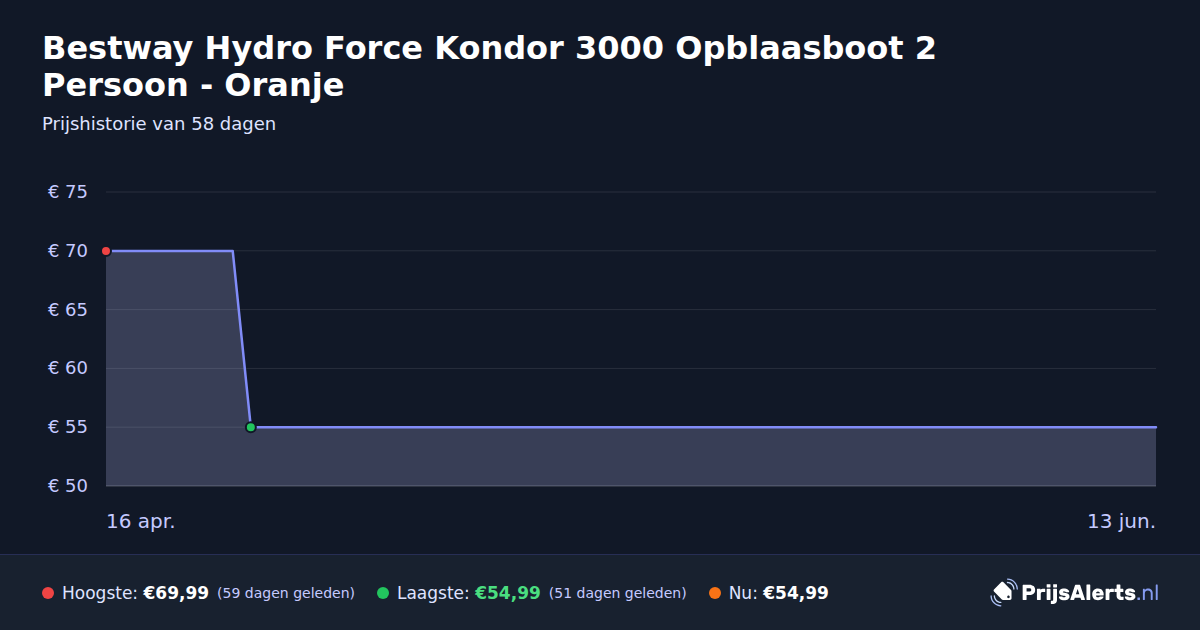This screenshot has height=630, width=1200.
Task: Click the green lowest-price dot on chart
Action: (x=251, y=427)
